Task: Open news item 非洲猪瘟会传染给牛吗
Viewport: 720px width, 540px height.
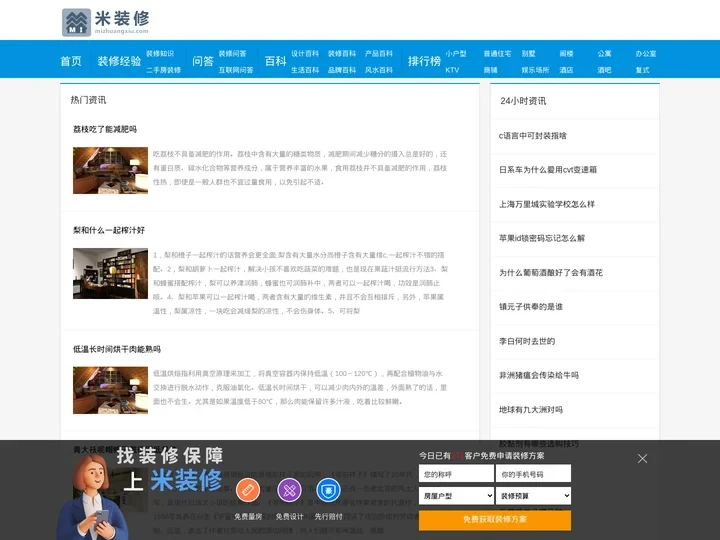Action: [539, 375]
